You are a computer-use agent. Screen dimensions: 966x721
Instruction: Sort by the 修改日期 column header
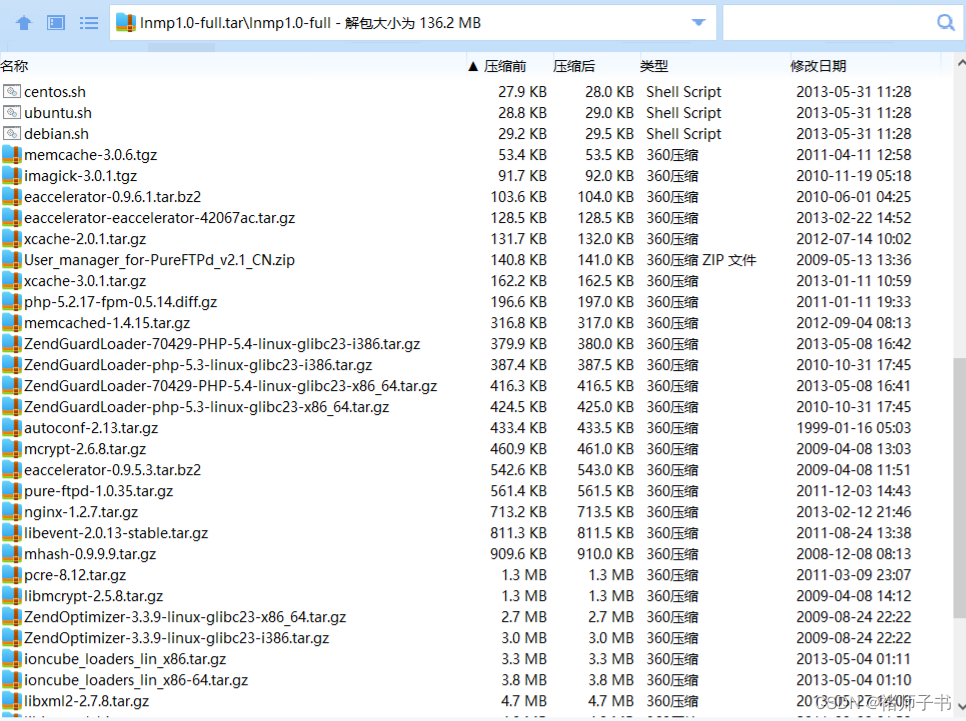[x=818, y=66]
